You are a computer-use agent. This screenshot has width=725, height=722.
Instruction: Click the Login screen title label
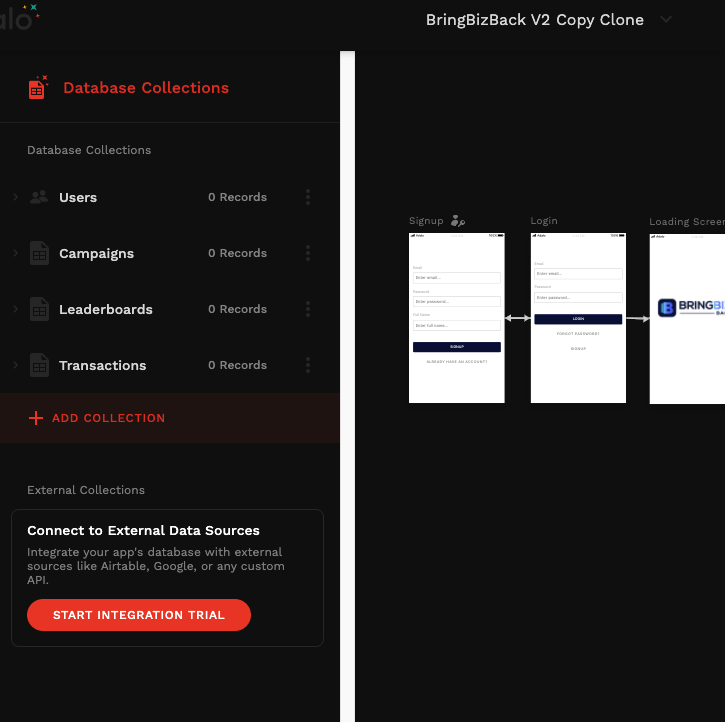pos(544,221)
